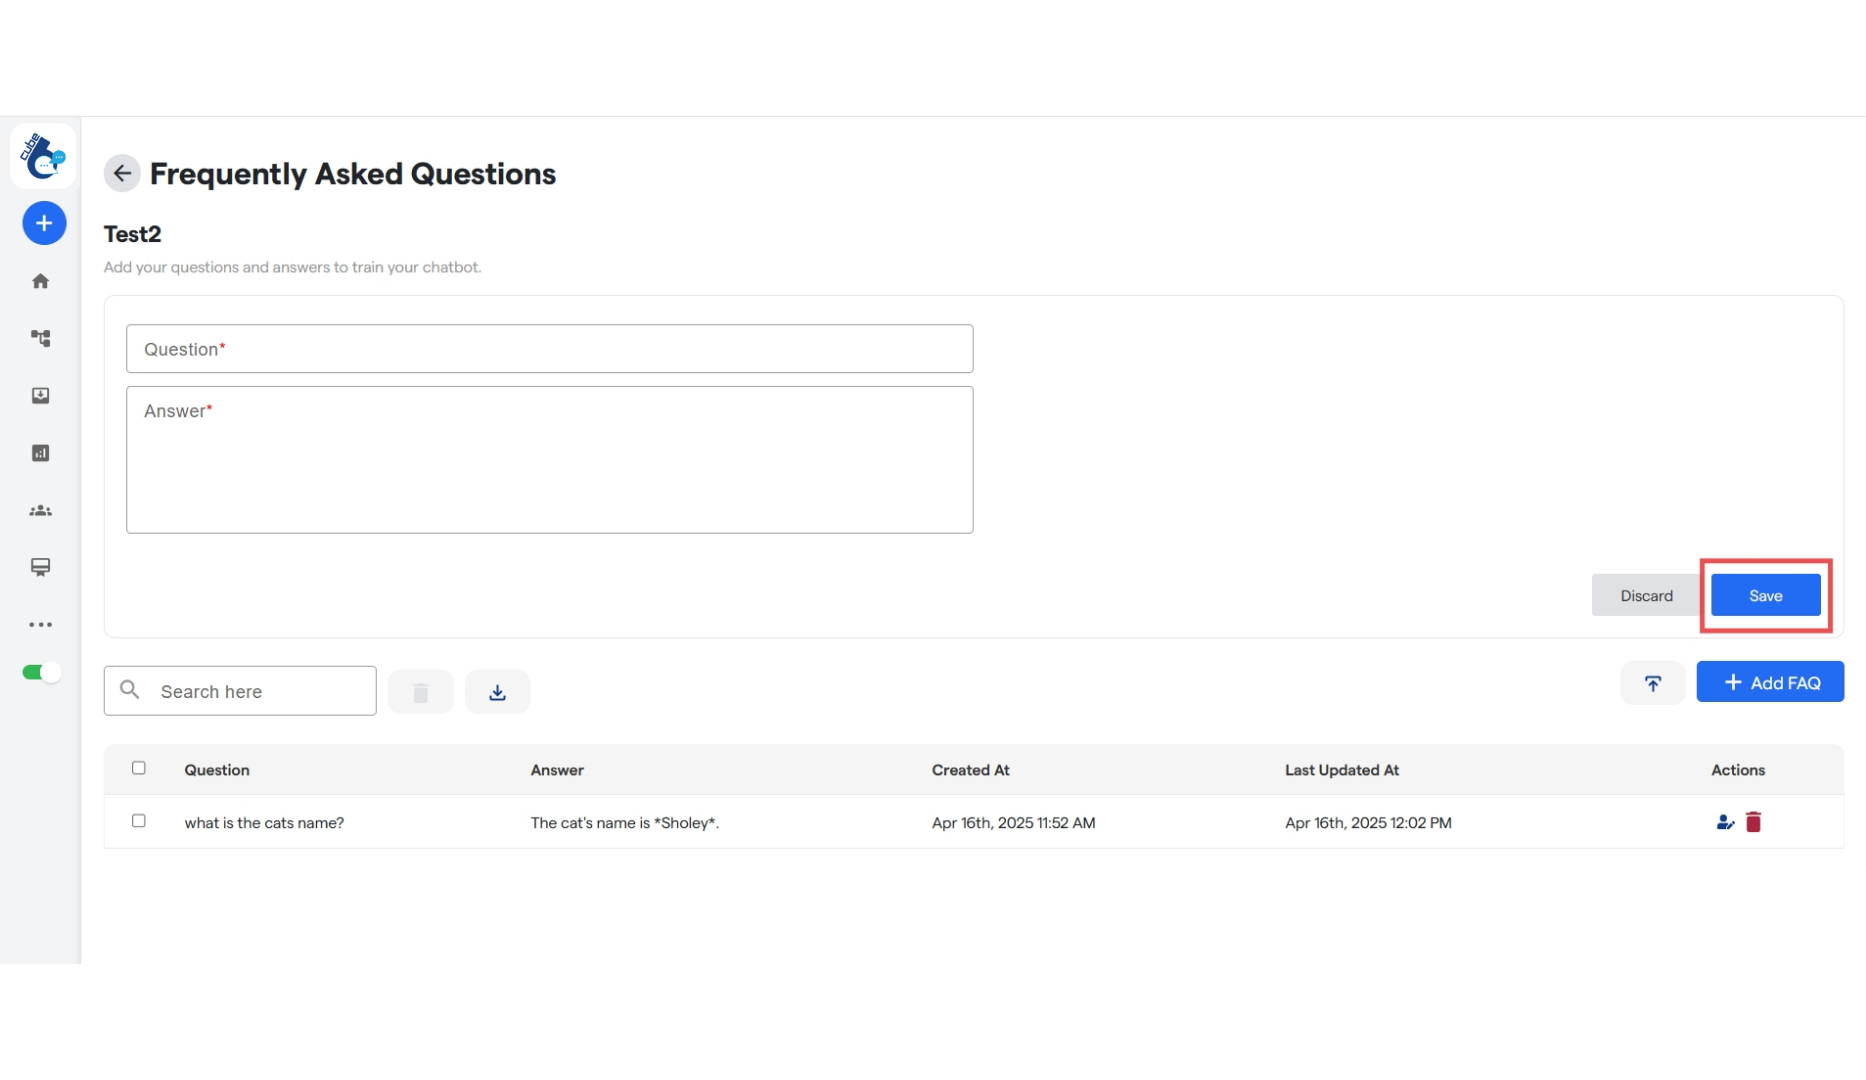Upload FAQs using the import icon
This screenshot has width=1866, height=1080.
[1652, 683]
